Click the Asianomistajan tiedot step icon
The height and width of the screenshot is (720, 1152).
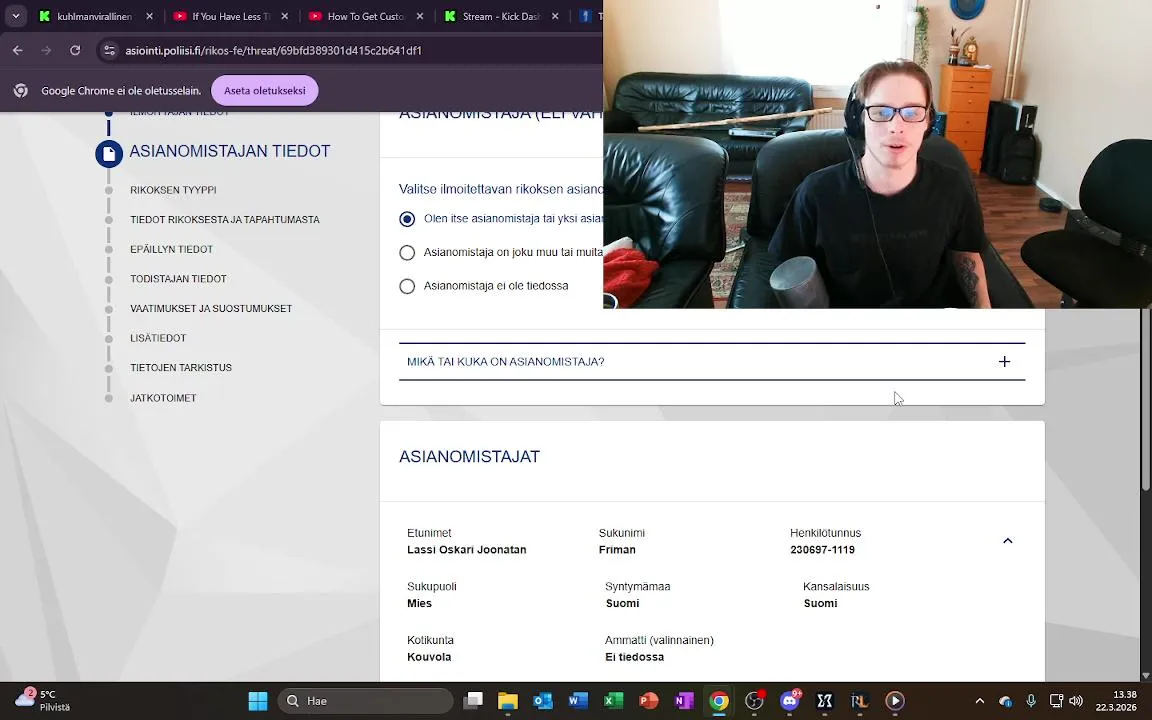[x=109, y=154]
